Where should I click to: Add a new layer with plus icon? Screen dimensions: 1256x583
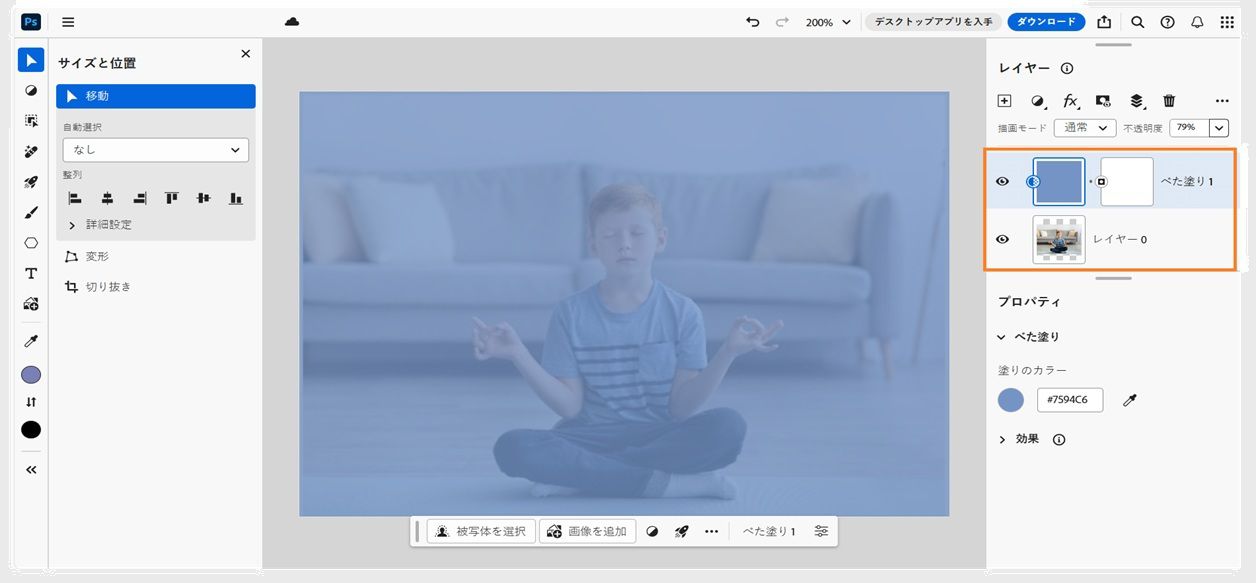click(x=1005, y=101)
